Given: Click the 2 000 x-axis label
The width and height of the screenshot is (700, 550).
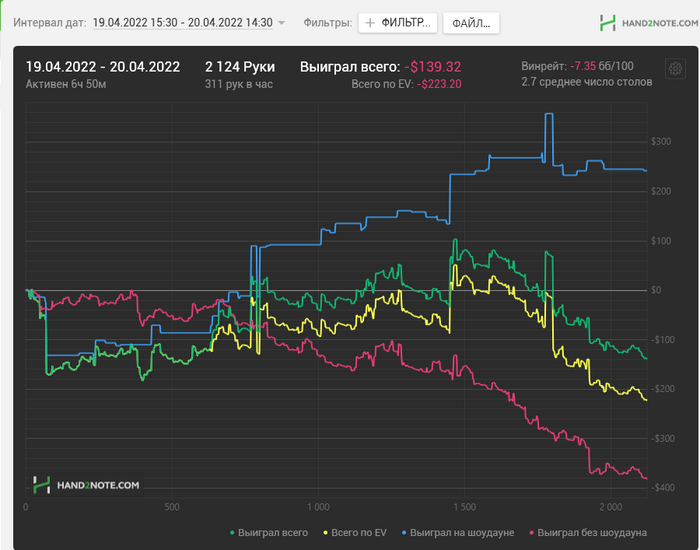Looking at the screenshot, I should tap(611, 507).
